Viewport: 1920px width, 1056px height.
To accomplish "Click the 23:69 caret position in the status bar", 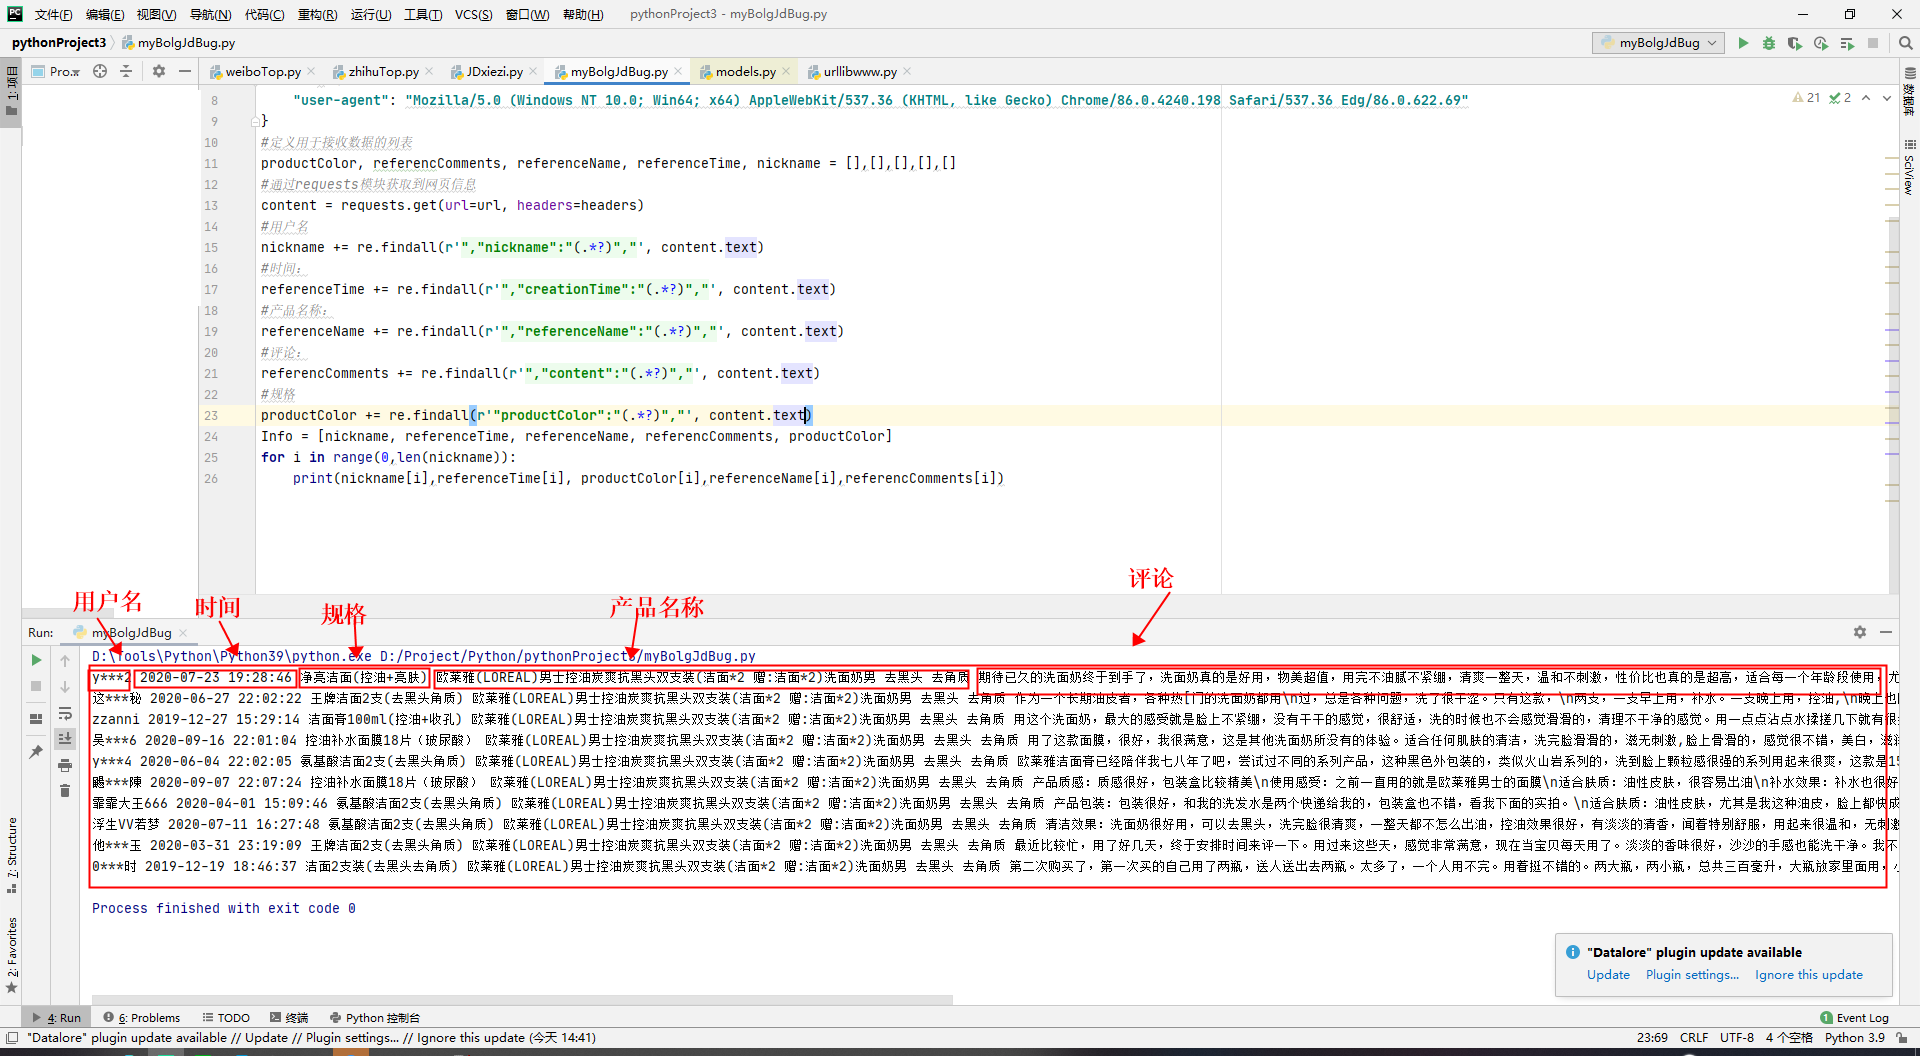I will (1652, 1038).
